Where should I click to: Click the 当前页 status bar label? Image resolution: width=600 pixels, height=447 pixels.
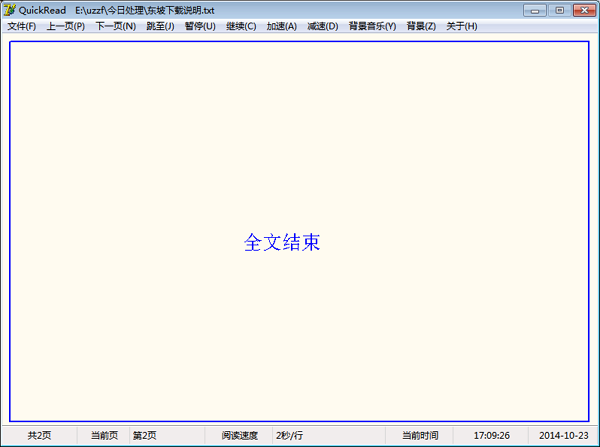[x=104, y=436]
